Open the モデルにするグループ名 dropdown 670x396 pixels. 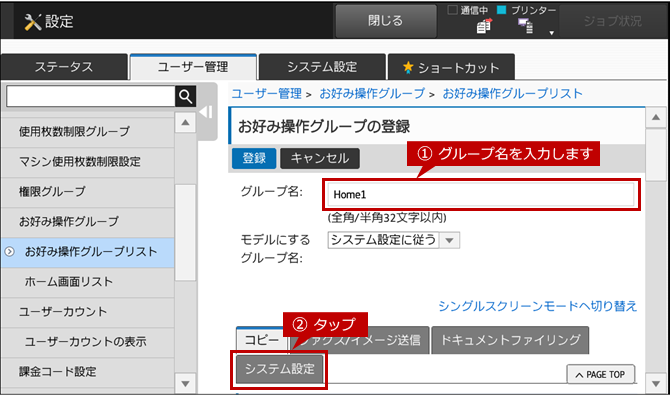[394, 240]
